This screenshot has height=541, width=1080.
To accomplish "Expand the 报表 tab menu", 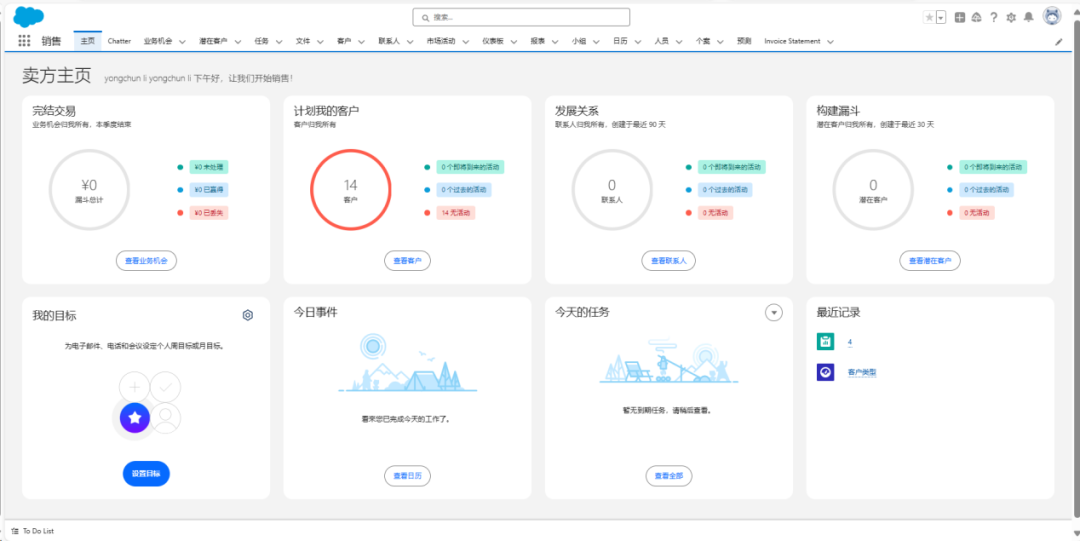I will point(555,41).
